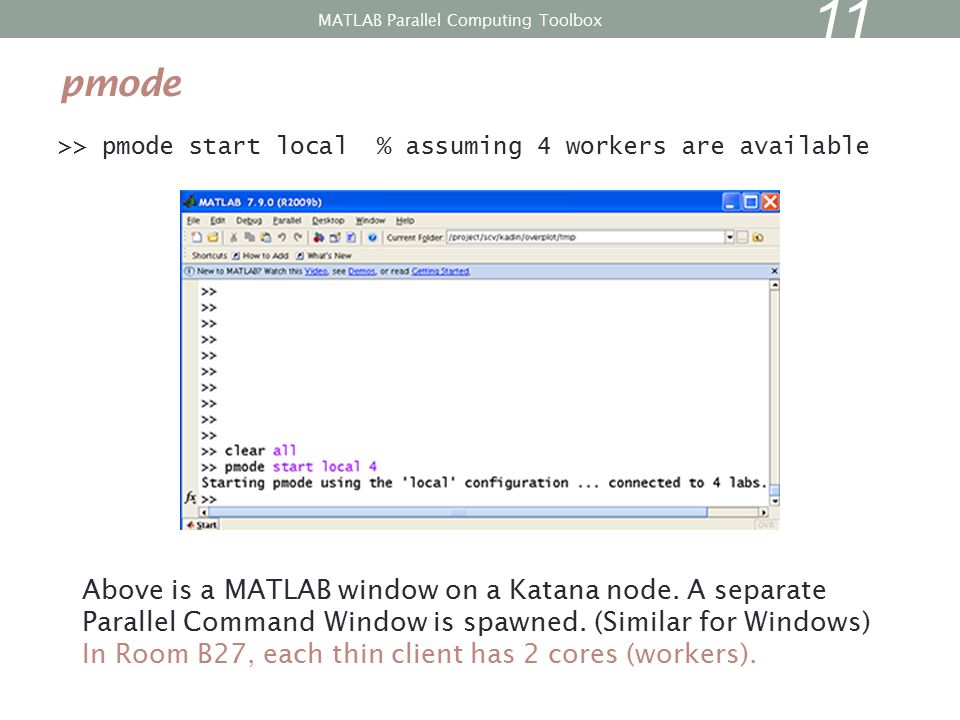Click the browse-for-folder ellipsis button

point(742,237)
